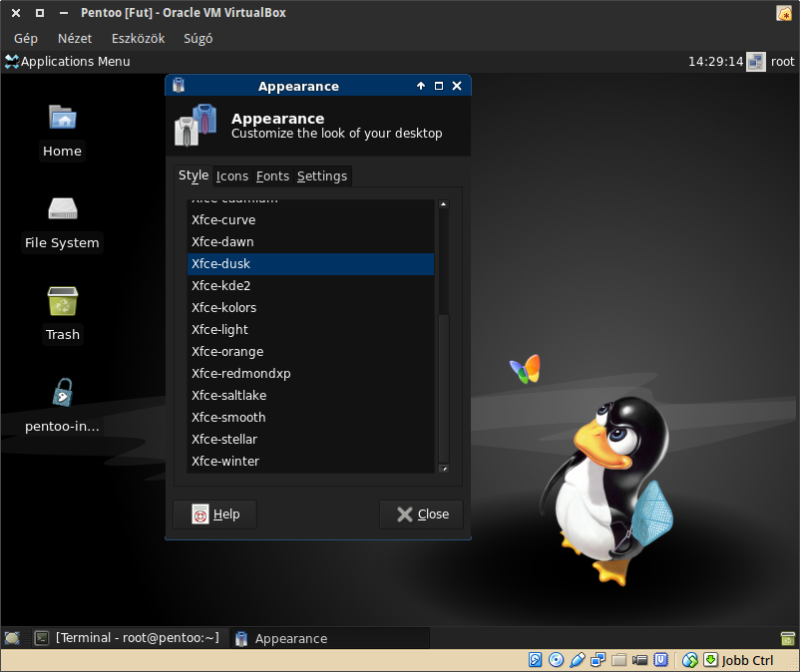Maximize the VirtualBox window
The height and width of the screenshot is (672, 800).
(40, 13)
